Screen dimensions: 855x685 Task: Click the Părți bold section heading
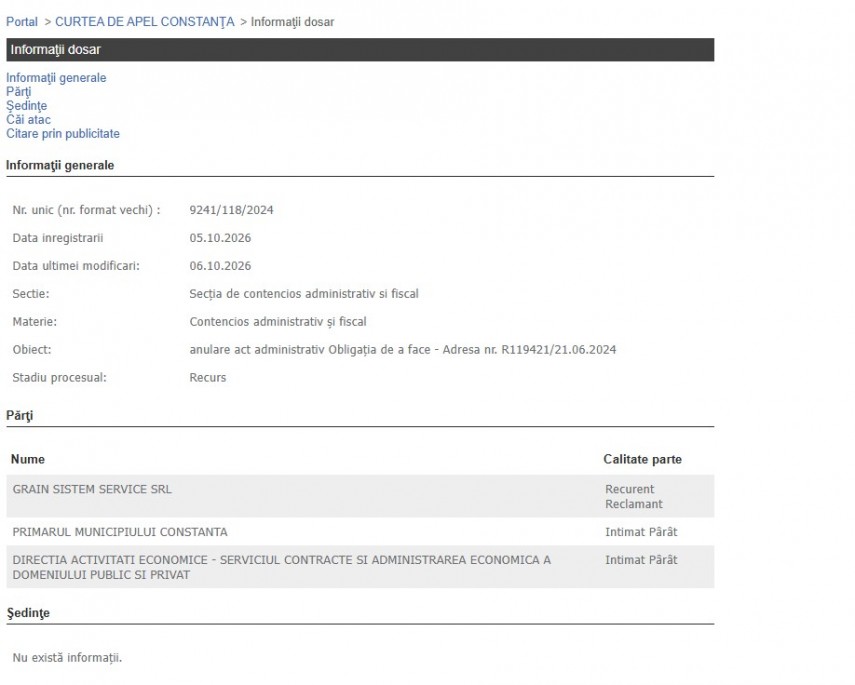[x=20, y=416]
